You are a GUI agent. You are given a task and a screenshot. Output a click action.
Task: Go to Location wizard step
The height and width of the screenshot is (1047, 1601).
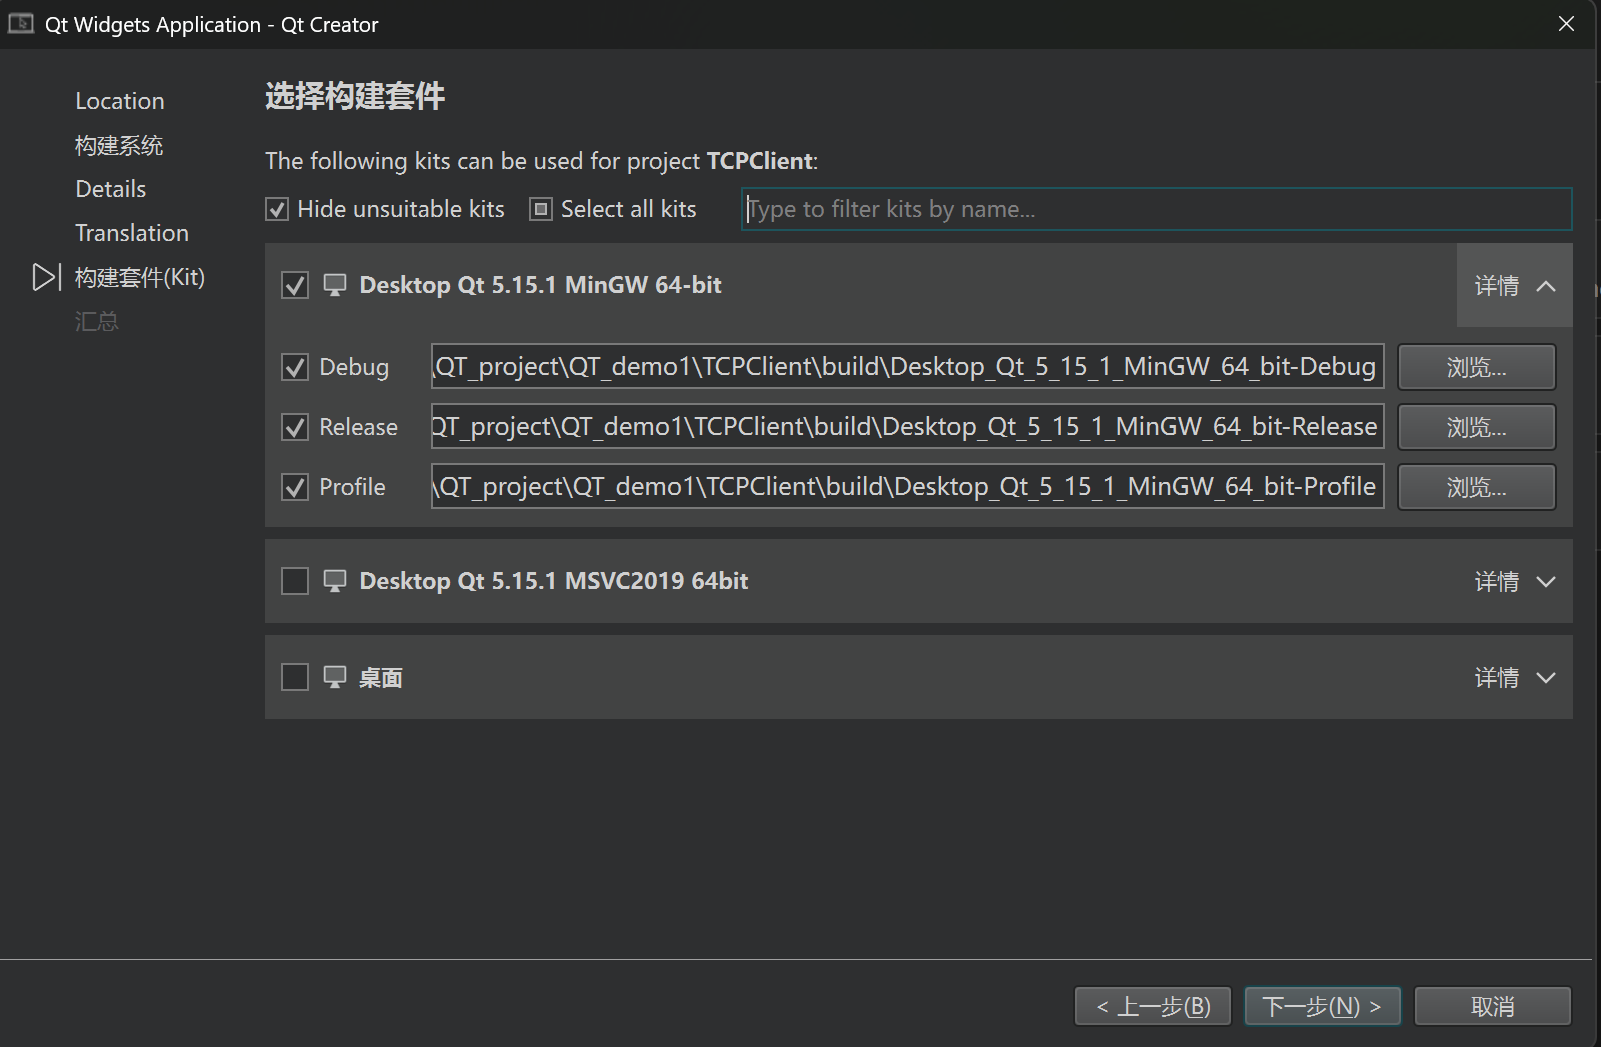pyautogui.click(x=120, y=101)
